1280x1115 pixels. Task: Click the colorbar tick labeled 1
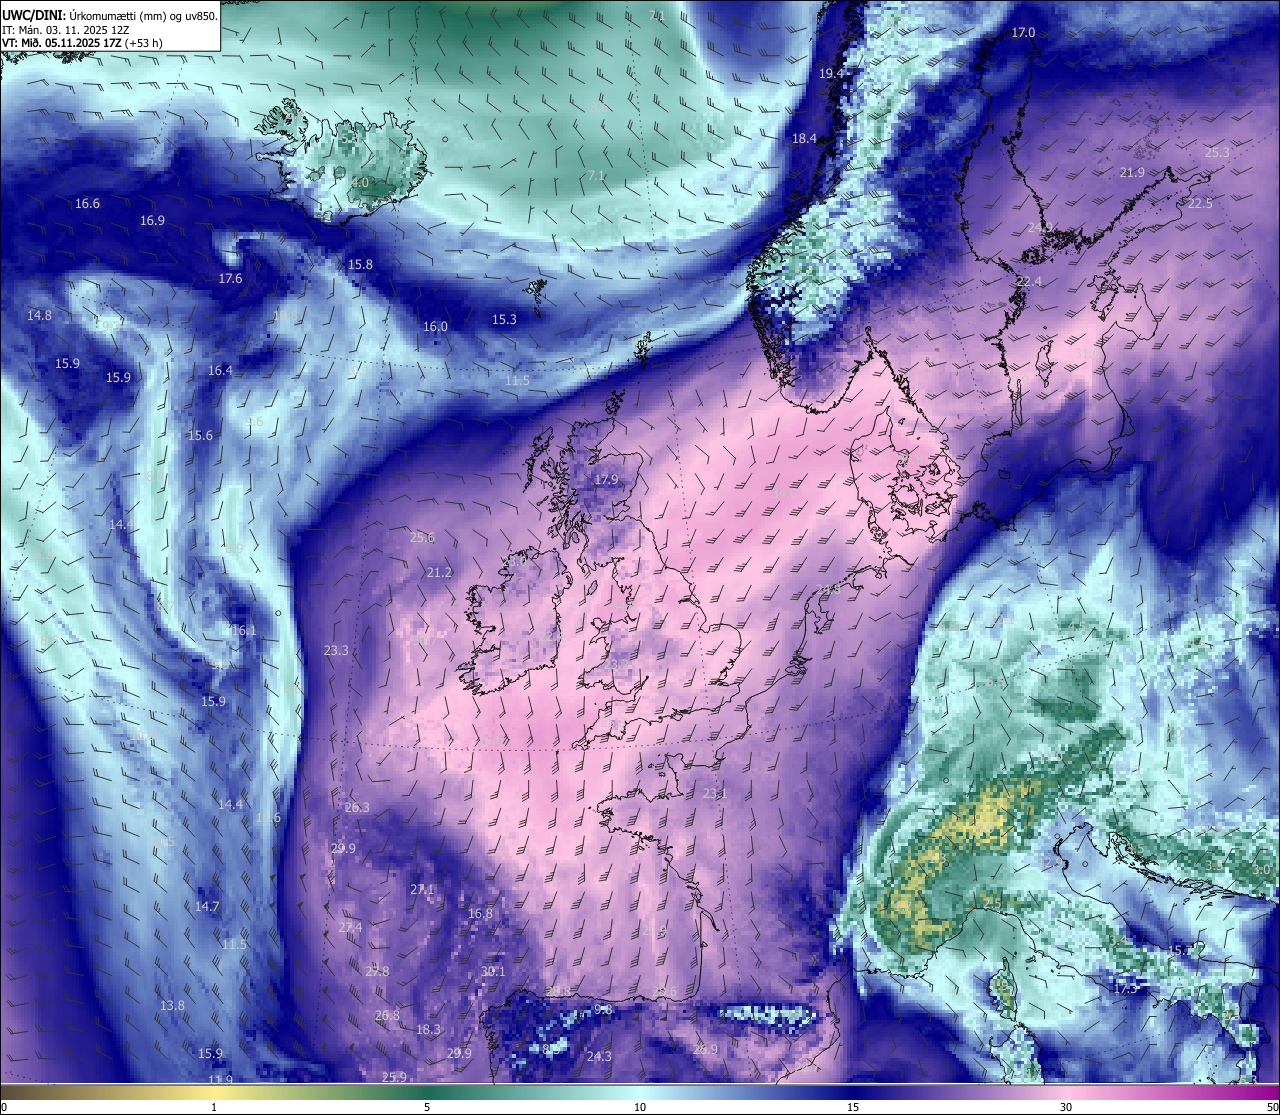(x=214, y=1107)
